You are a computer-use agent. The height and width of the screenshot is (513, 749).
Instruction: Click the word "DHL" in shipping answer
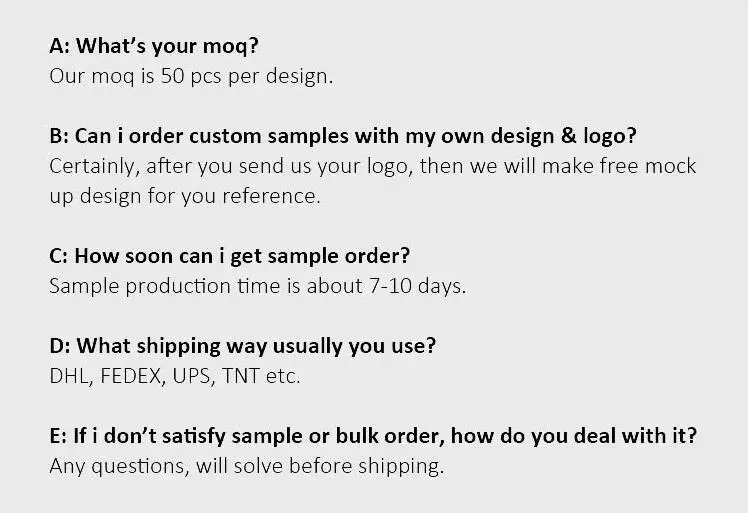(69, 376)
